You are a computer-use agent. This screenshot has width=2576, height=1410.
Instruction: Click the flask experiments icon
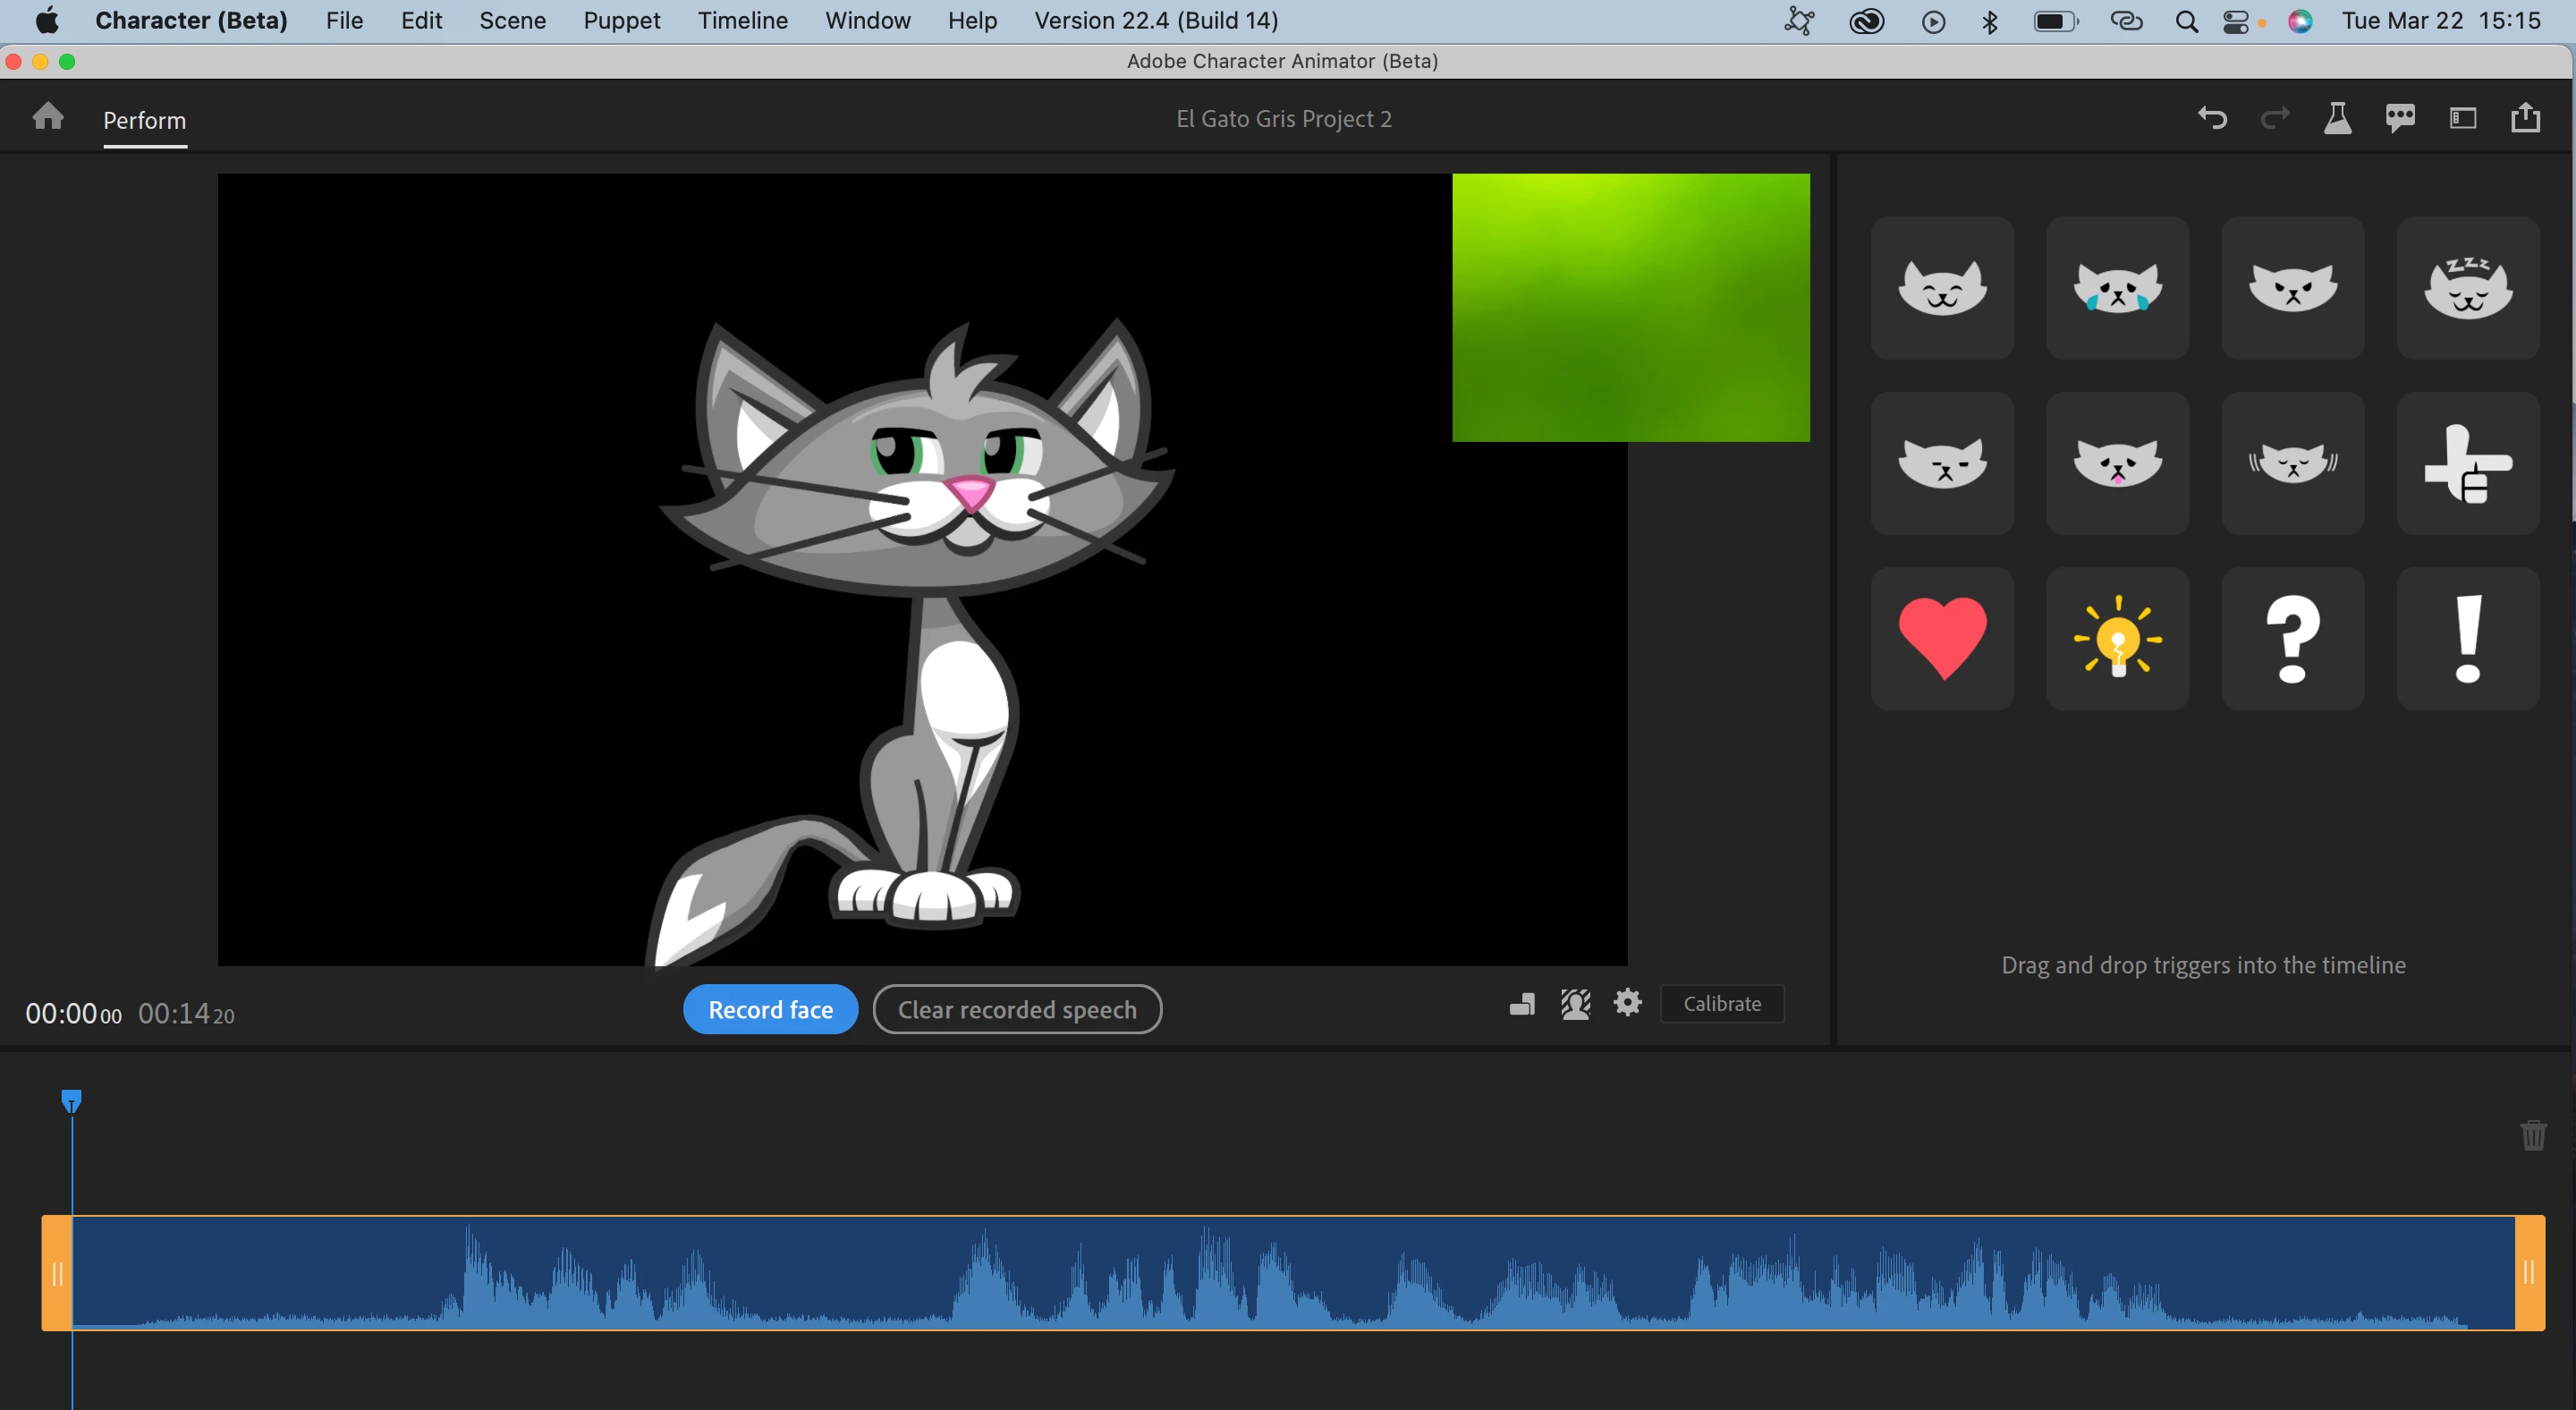coord(2337,119)
